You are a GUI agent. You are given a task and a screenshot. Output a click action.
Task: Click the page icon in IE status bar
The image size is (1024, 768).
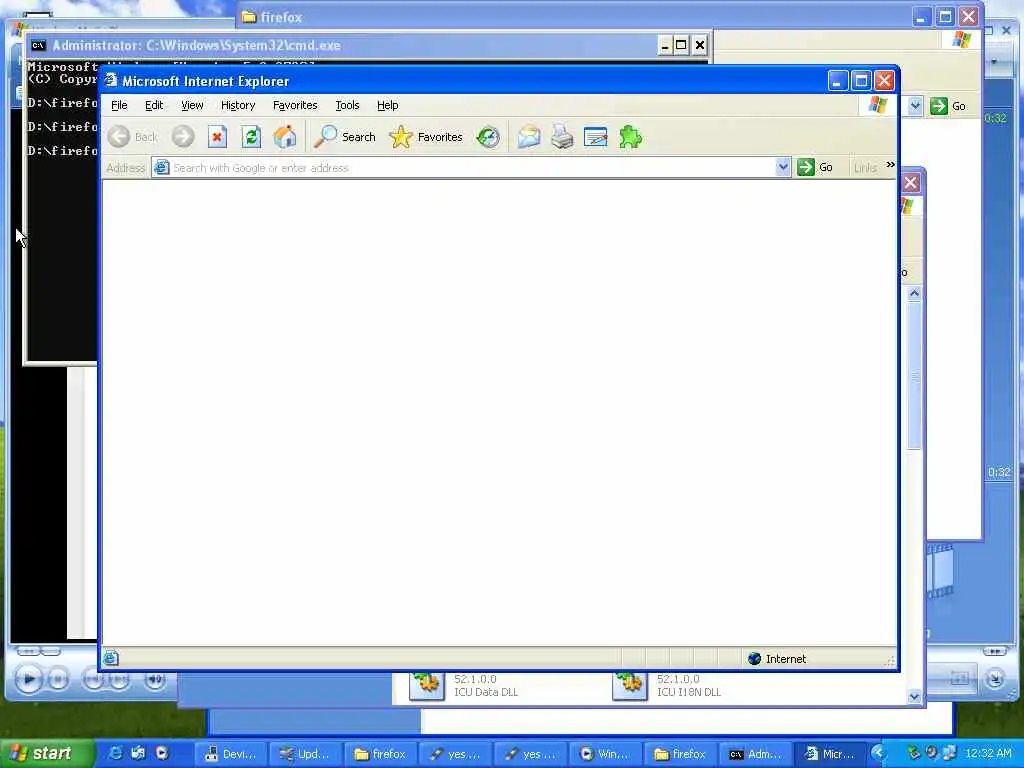pos(111,658)
